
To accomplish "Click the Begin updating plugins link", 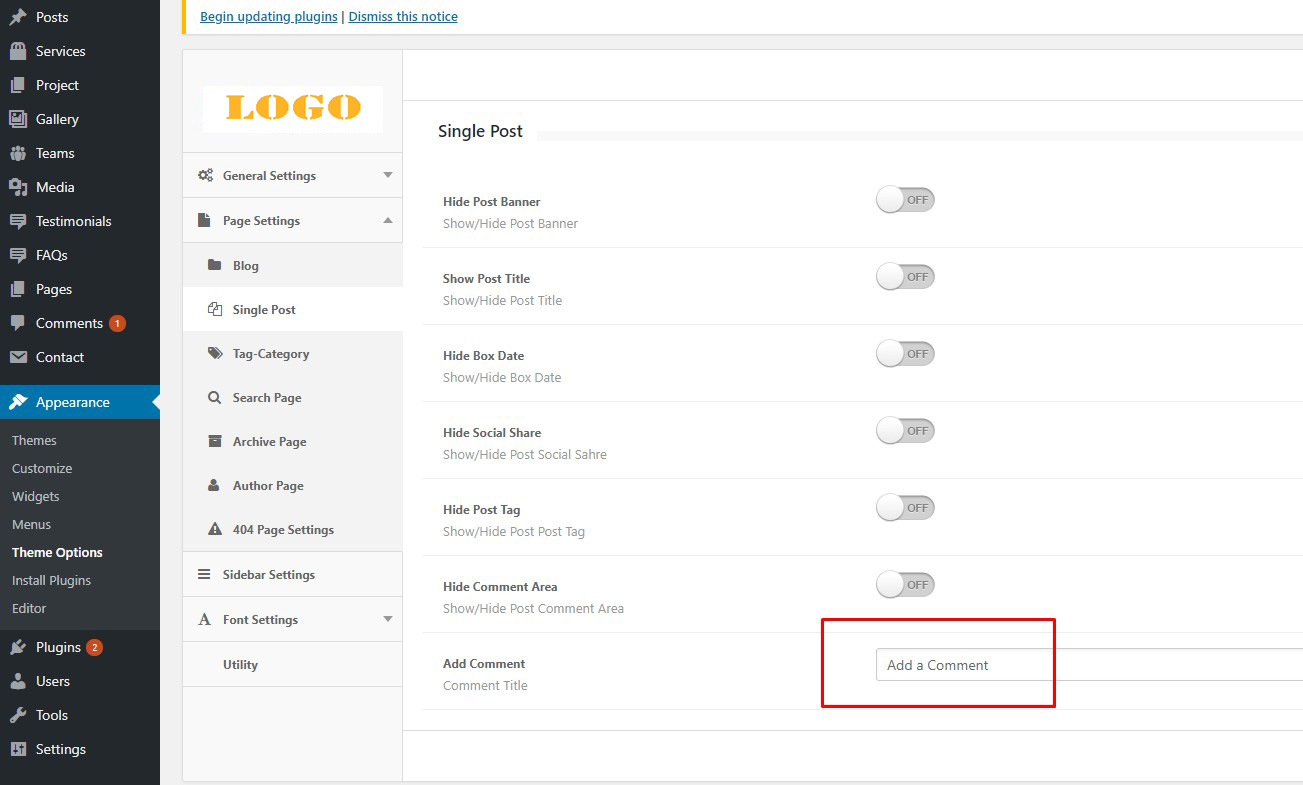I will [269, 17].
